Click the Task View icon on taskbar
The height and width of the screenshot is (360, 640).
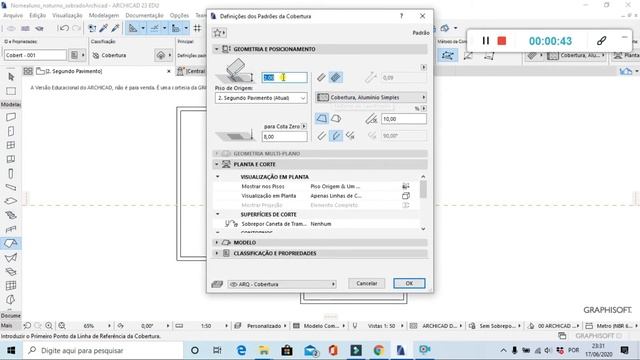coord(217,350)
